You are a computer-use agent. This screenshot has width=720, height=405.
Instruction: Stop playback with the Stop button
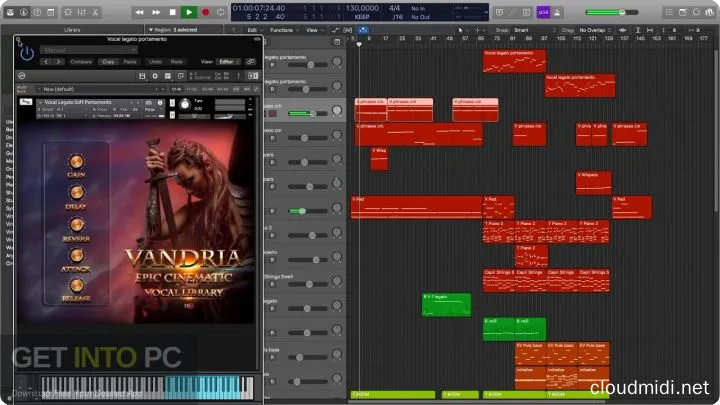[172, 12]
